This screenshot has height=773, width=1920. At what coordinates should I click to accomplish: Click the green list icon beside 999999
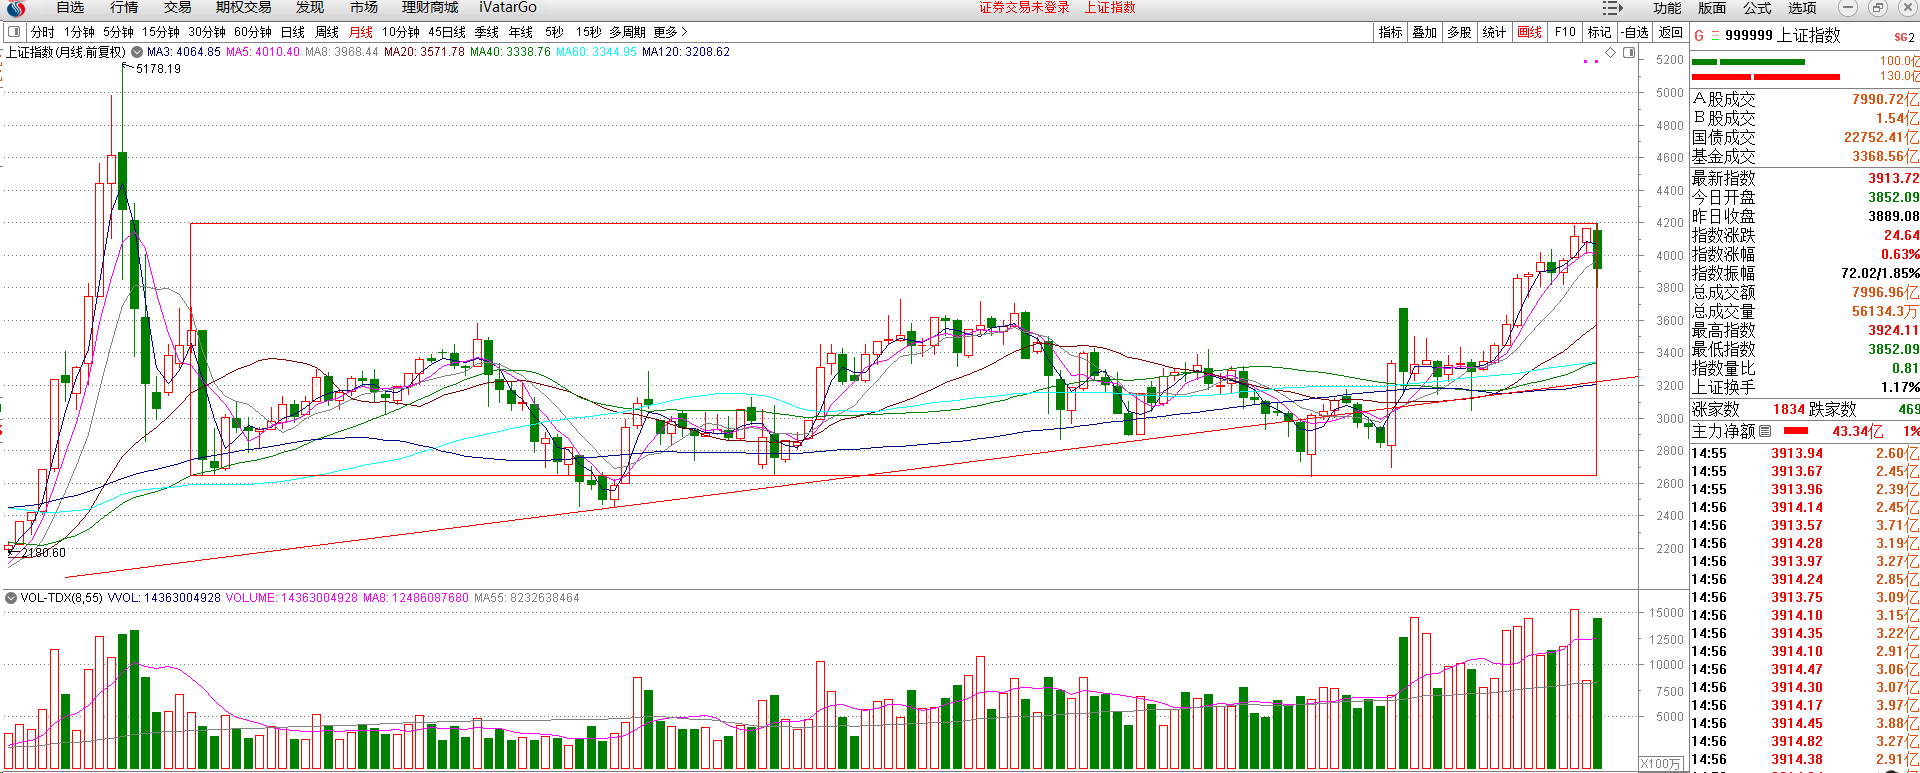tap(1715, 36)
